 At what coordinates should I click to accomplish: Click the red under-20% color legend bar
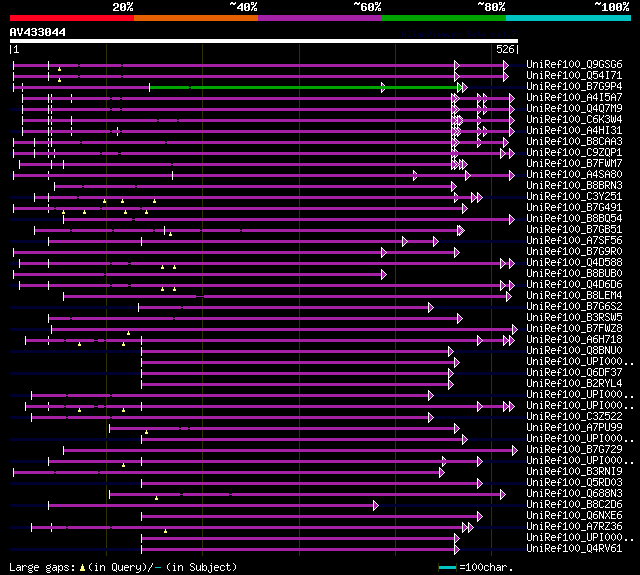click(72, 18)
